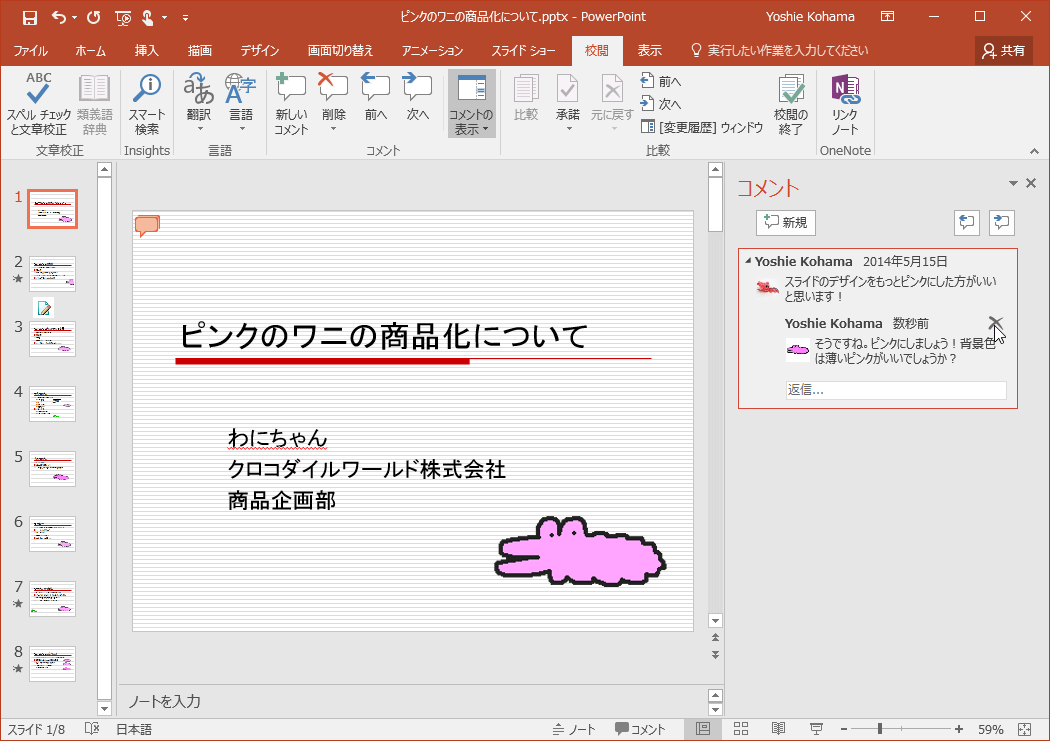Screen dimensions: 1050x741
Task: Delete the reply with X icon
Action: (995, 323)
